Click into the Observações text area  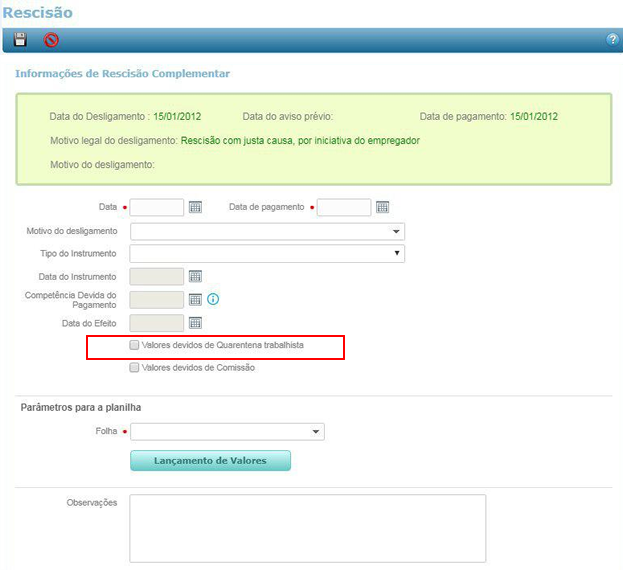307,528
